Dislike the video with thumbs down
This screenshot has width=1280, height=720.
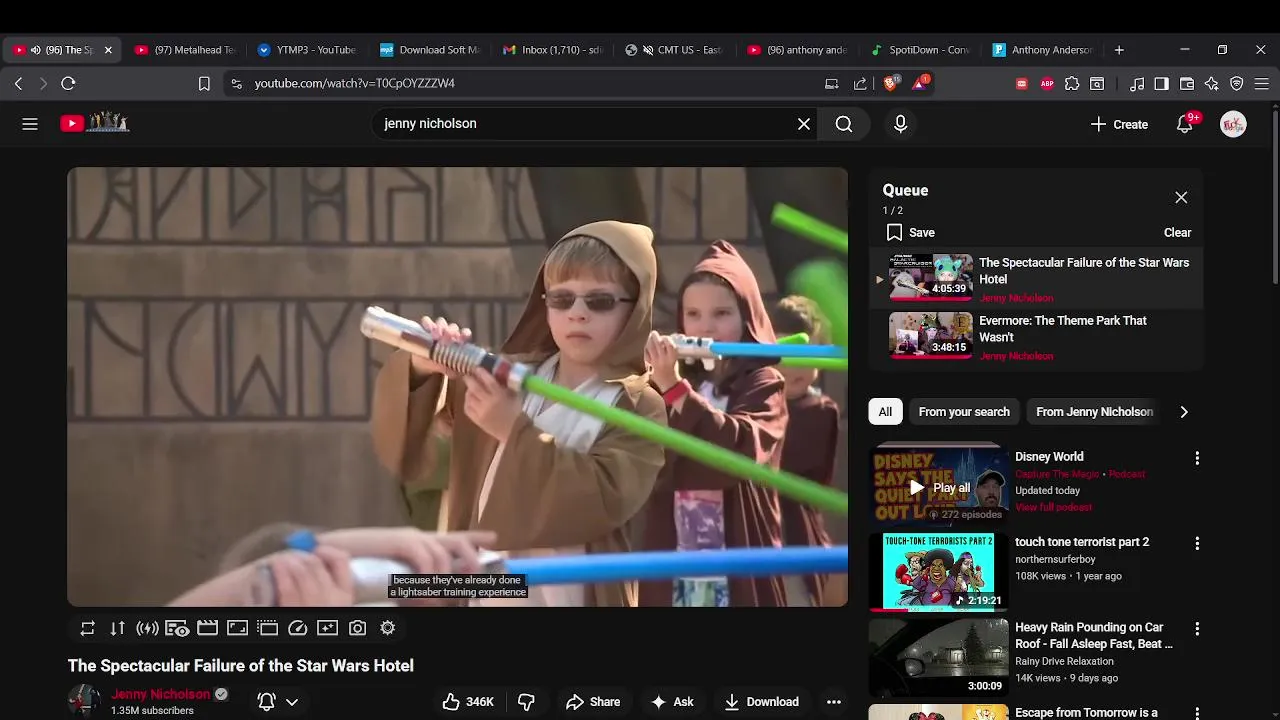pos(526,702)
